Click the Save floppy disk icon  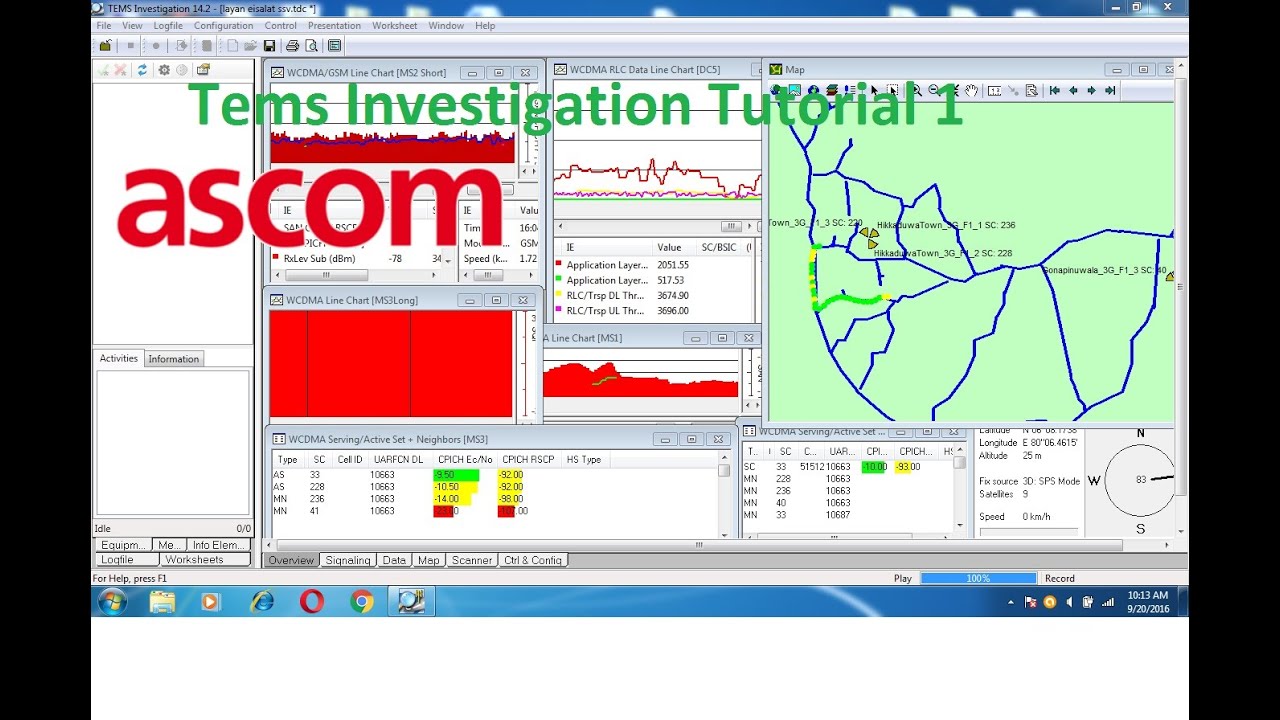tap(269, 45)
